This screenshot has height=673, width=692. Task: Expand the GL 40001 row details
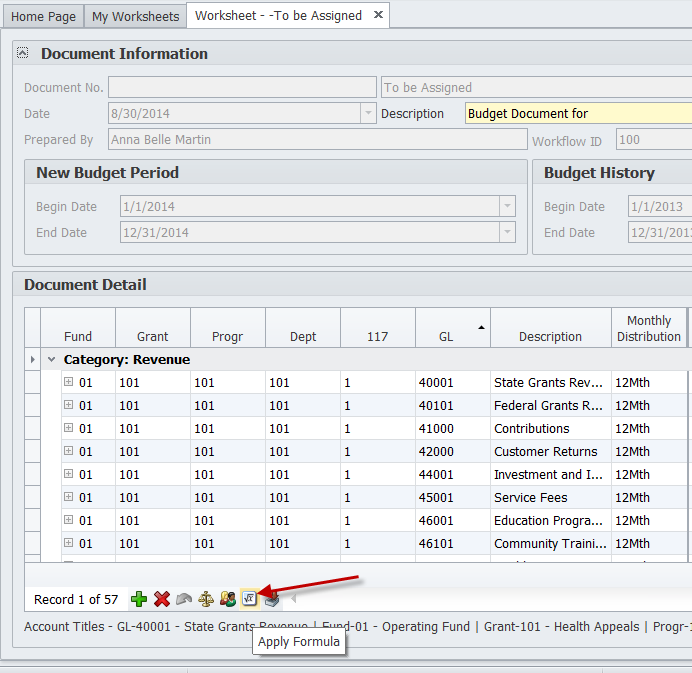coord(69,382)
